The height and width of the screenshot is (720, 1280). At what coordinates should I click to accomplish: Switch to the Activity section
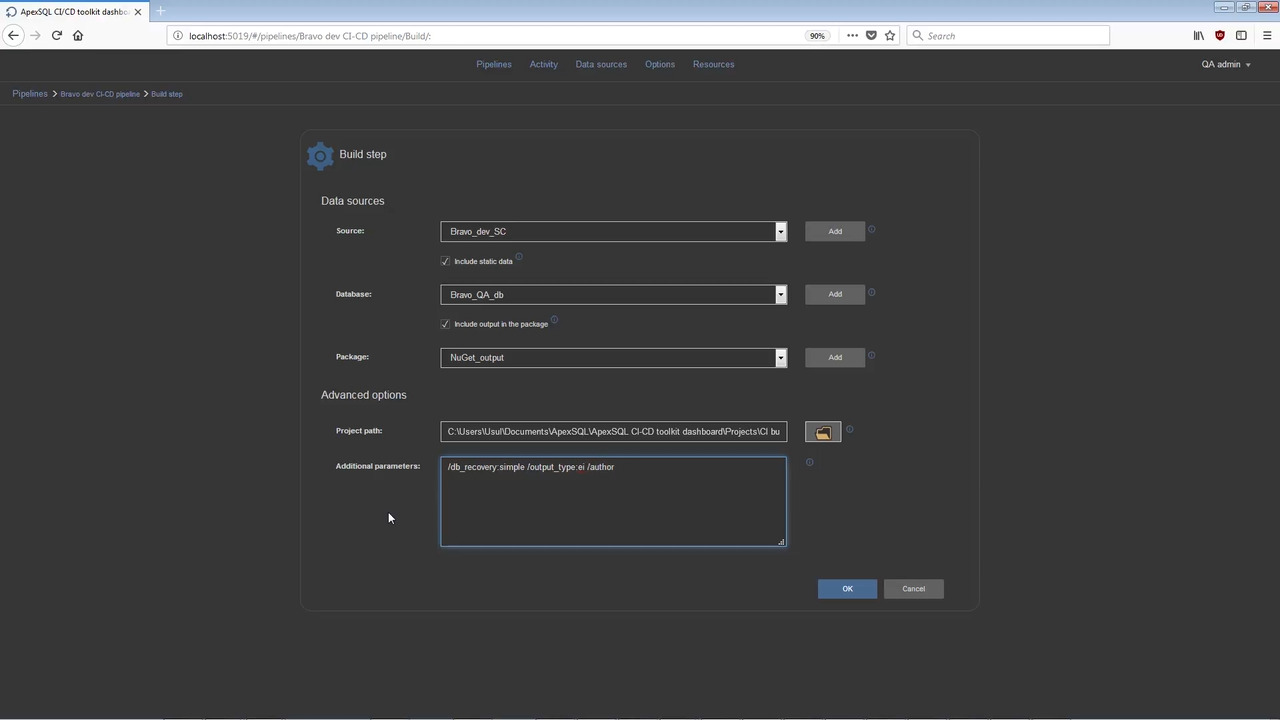pyautogui.click(x=543, y=64)
